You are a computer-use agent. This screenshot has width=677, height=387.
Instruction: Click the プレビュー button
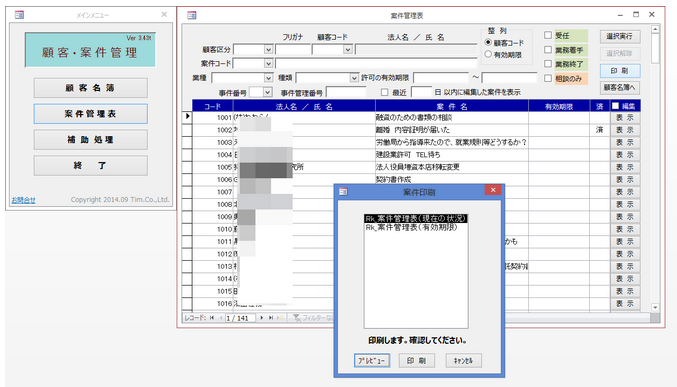(x=372, y=361)
